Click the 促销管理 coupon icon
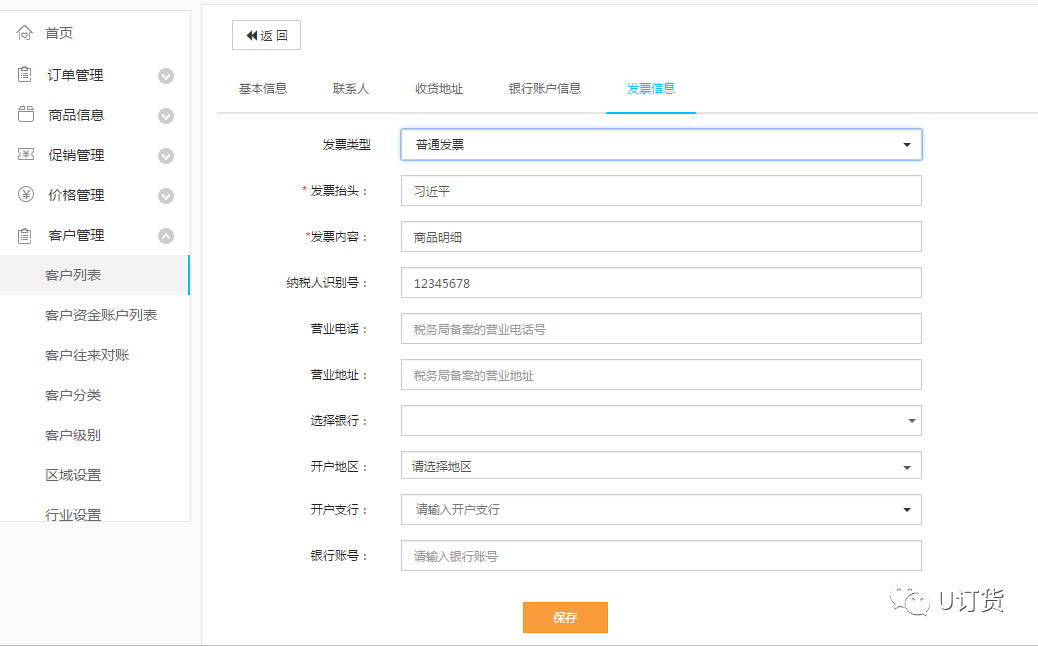This screenshot has width=1038, height=646. [x=26, y=155]
